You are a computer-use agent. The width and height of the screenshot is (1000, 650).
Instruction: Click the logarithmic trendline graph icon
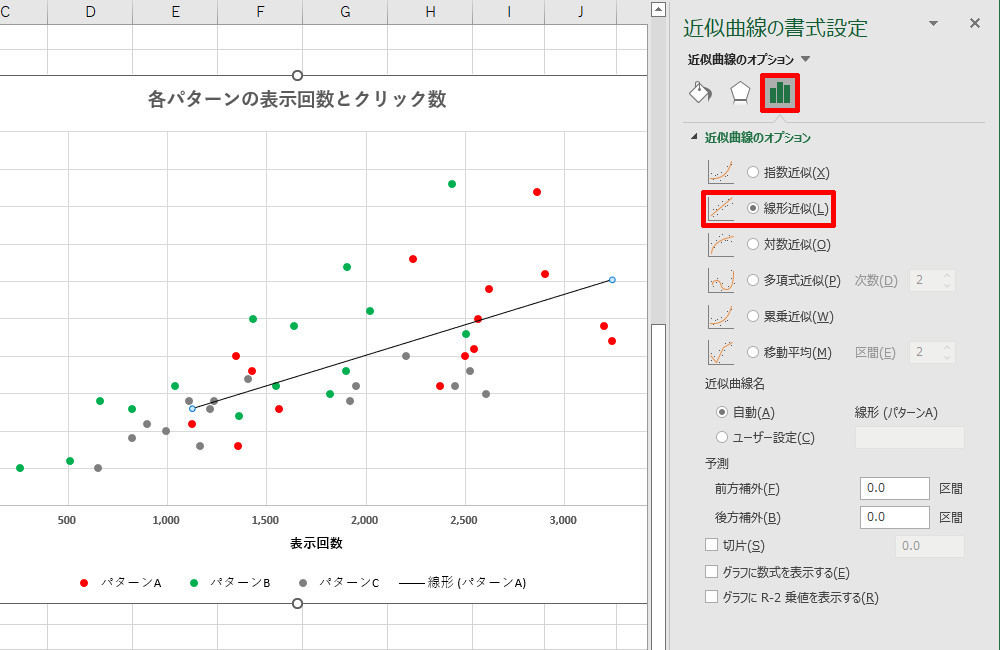[x=721, y=244]
